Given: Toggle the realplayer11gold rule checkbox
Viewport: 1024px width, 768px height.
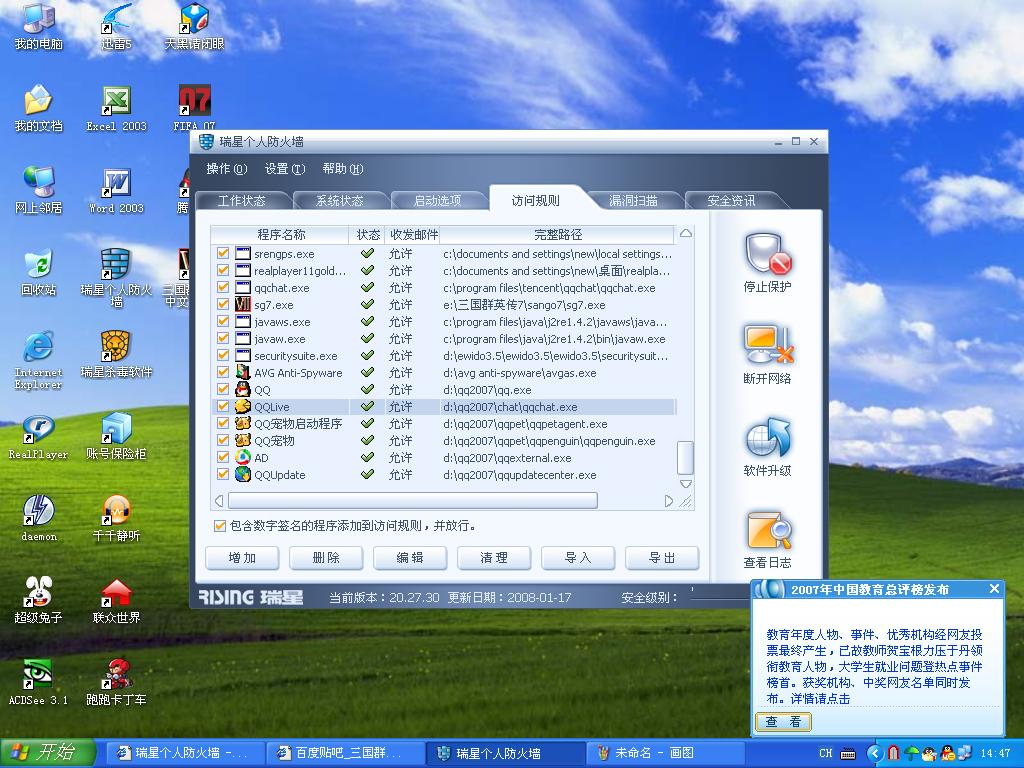Looking at the screenshot, I should (x=223, y=270).
